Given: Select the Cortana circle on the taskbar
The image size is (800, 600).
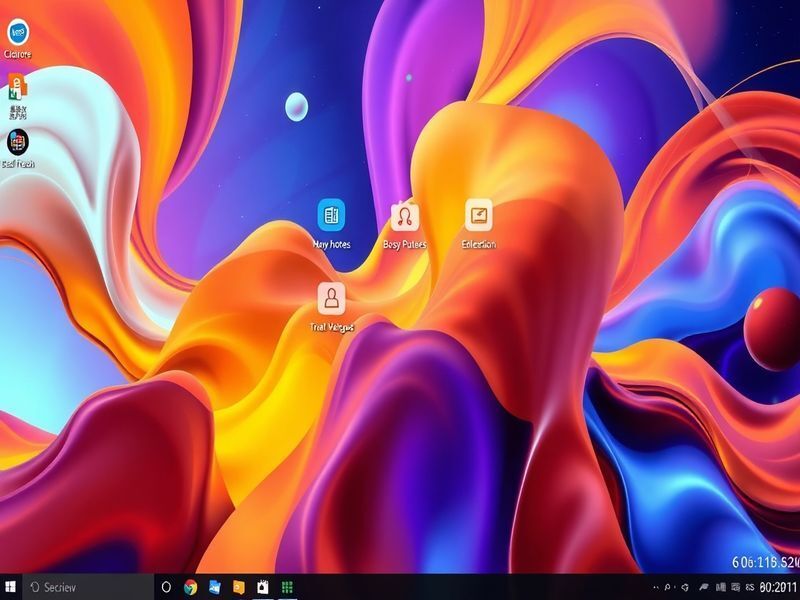Looking at the screenshot, I should 165,586.
